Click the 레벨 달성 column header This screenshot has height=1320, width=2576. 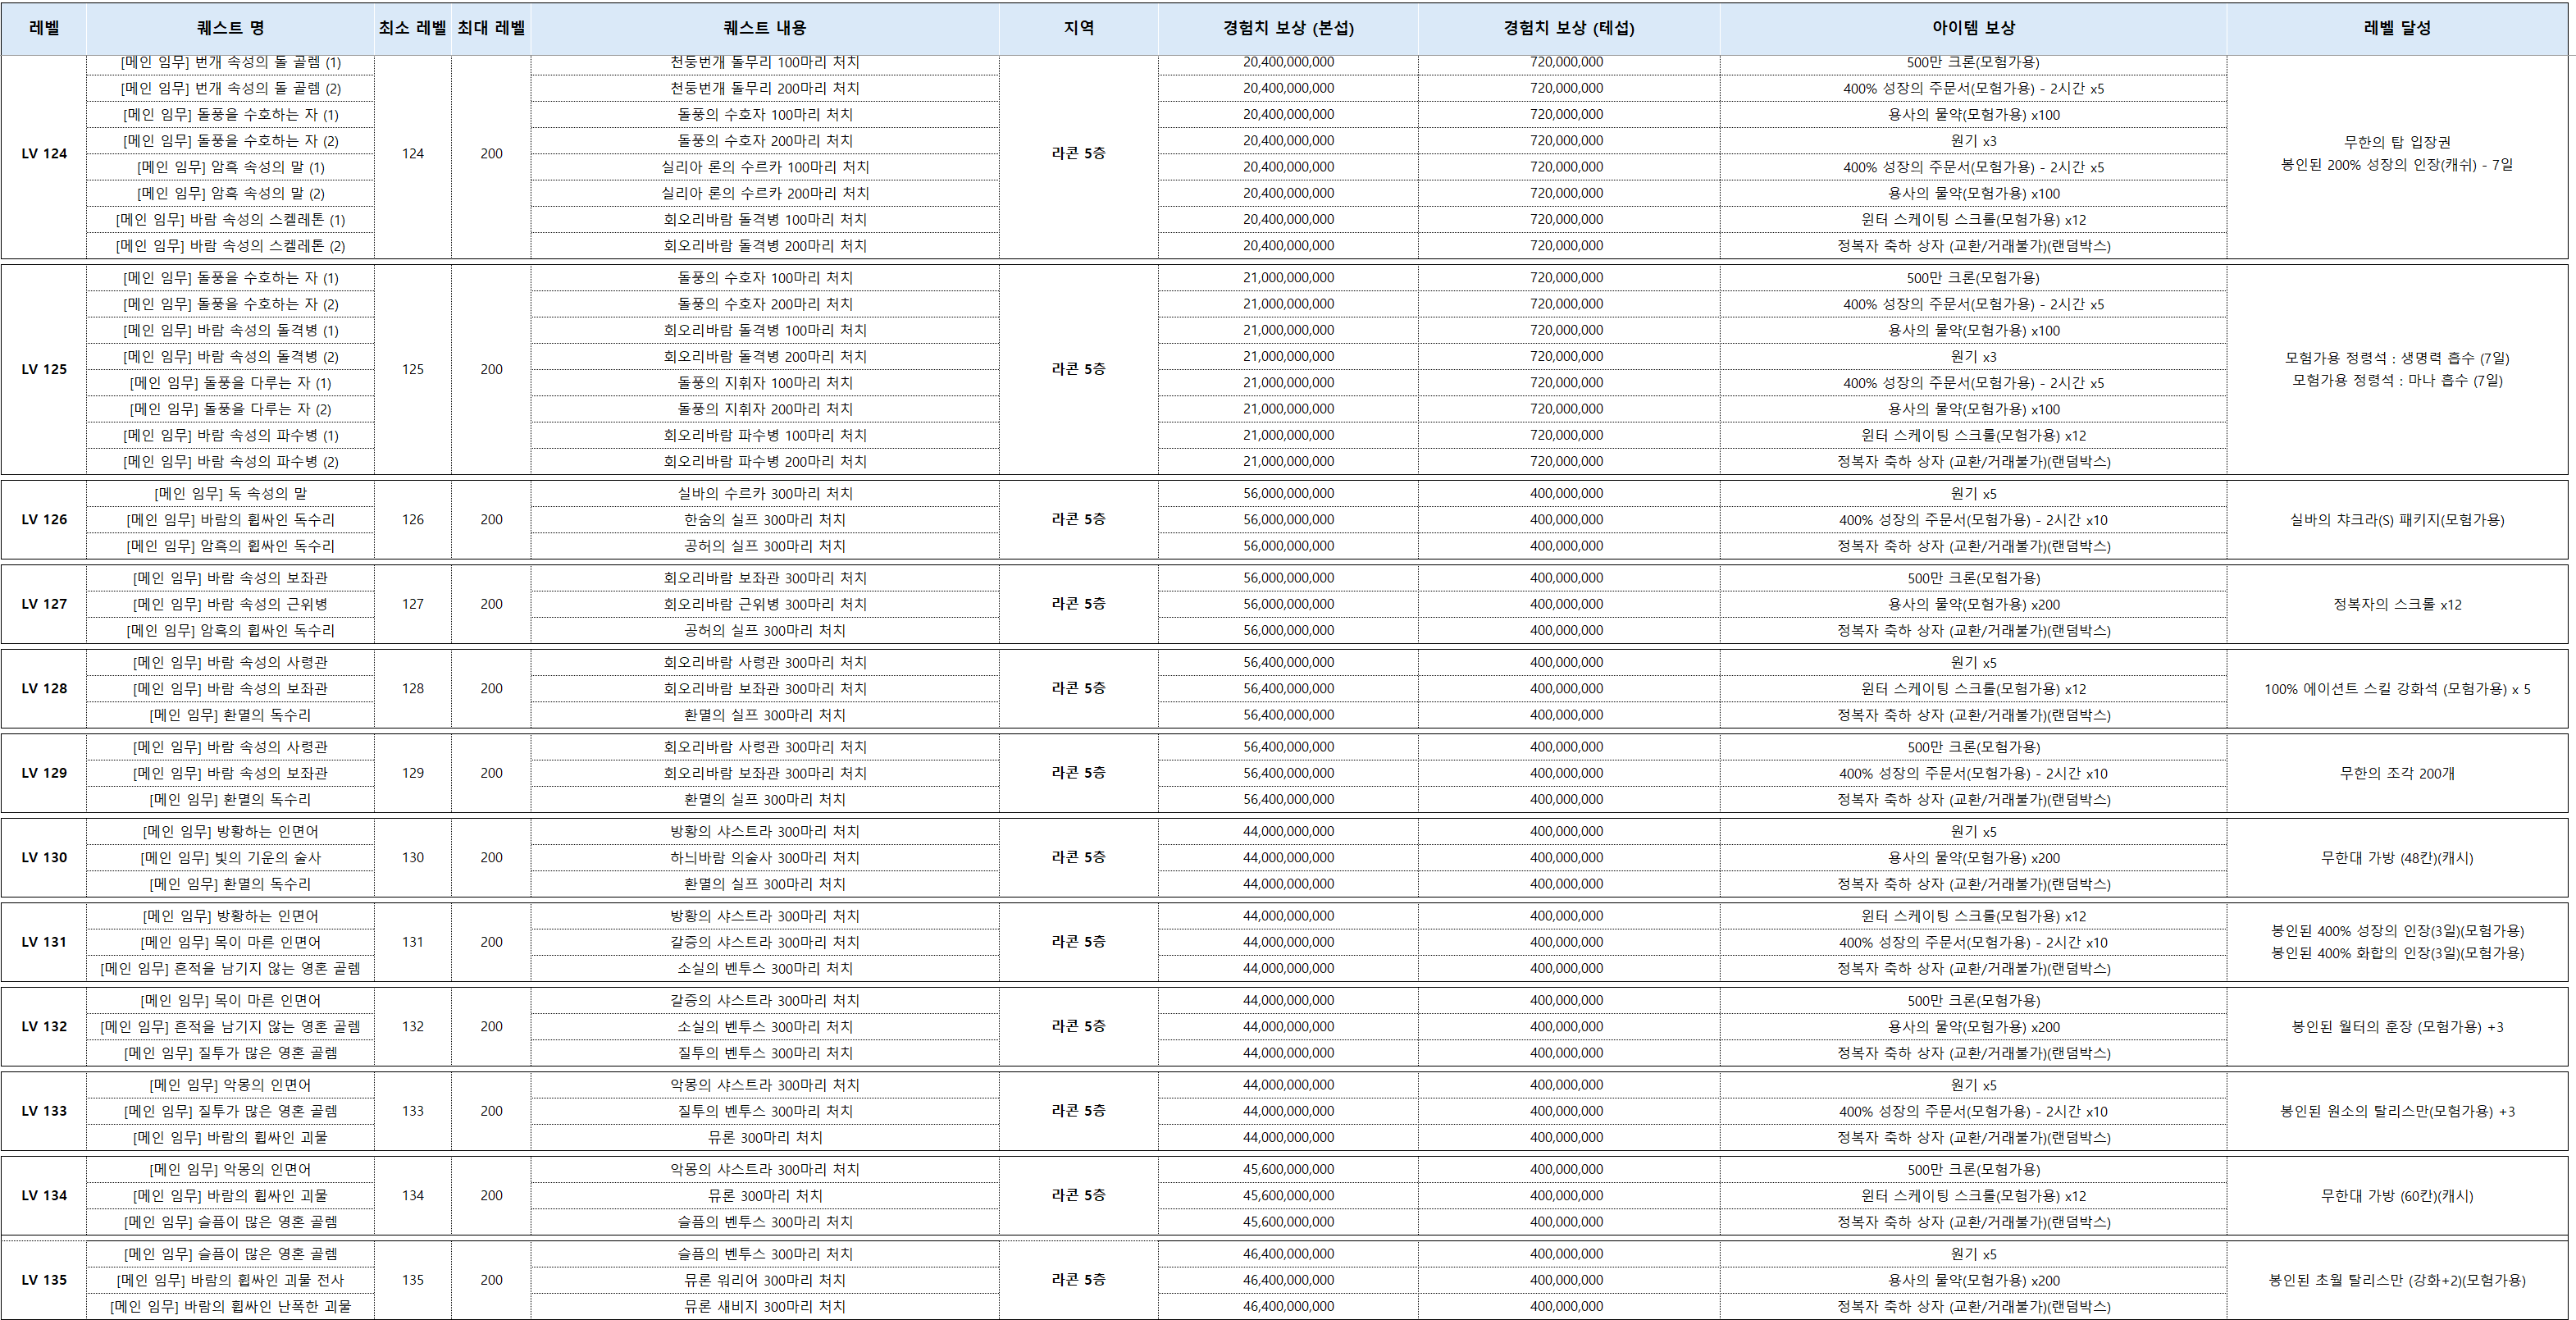pos(2396,28)
